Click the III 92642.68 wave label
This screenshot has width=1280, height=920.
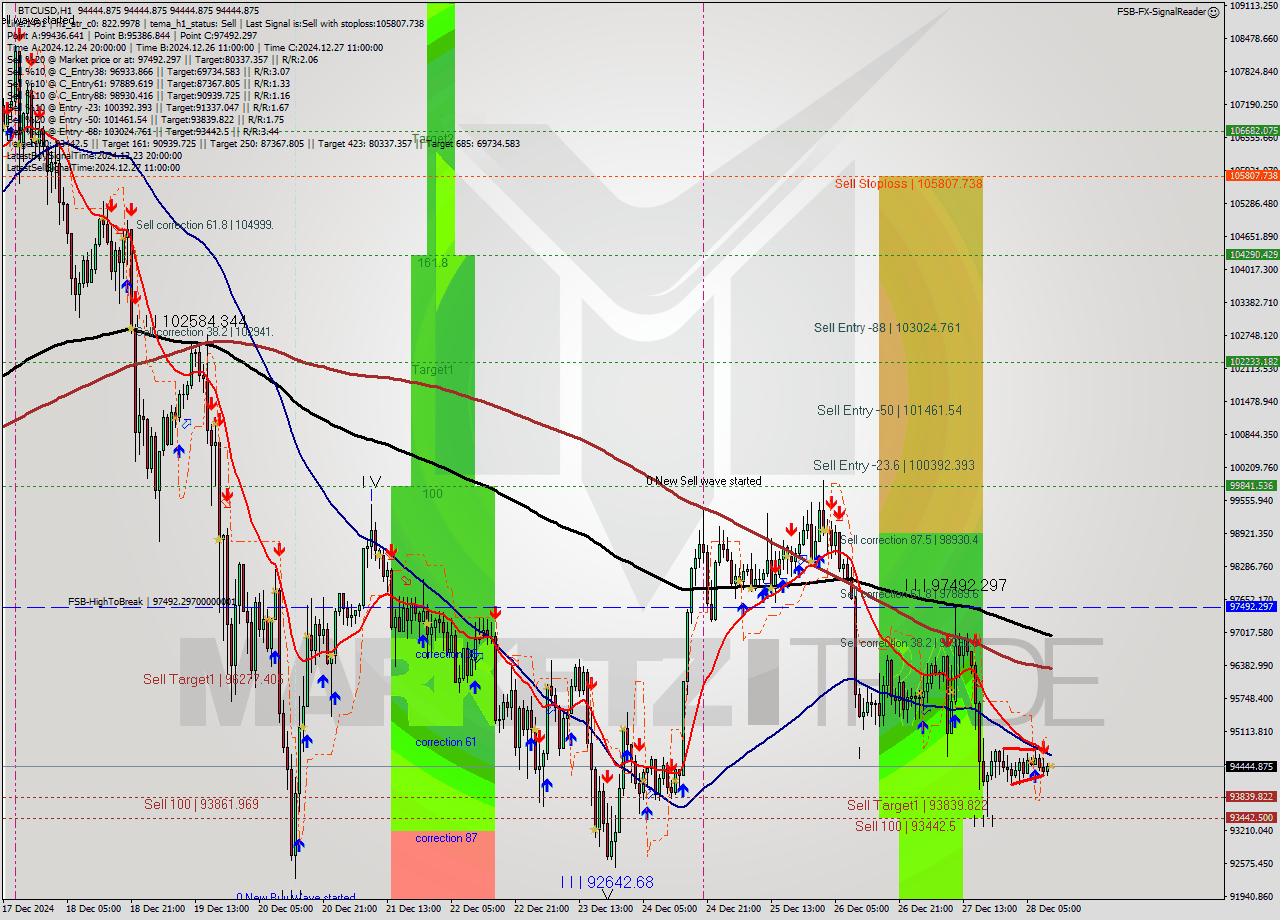606,882
